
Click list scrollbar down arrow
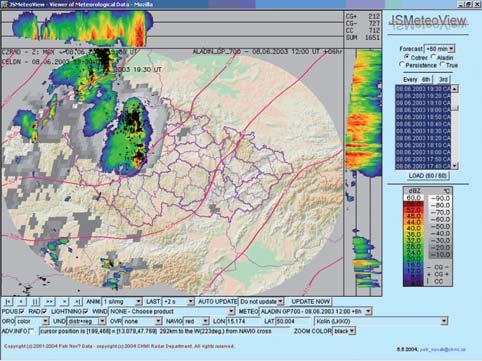click(x=455, y=166)
